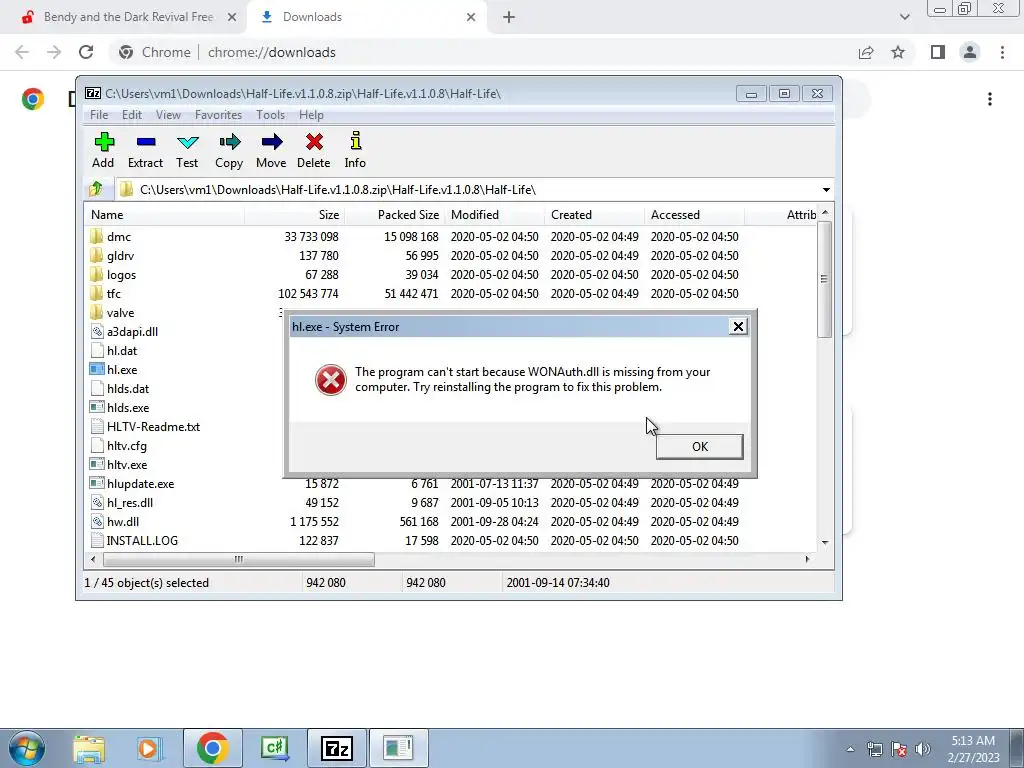Select the hl.dat file
The height and width of the screenshot is (768, 1024).
tap(114, 351)
